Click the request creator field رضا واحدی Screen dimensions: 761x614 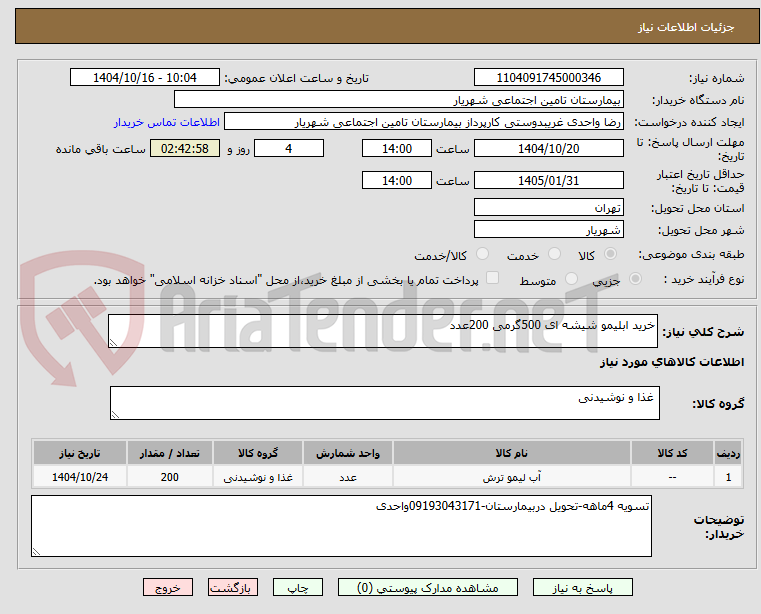pos(424,122)
